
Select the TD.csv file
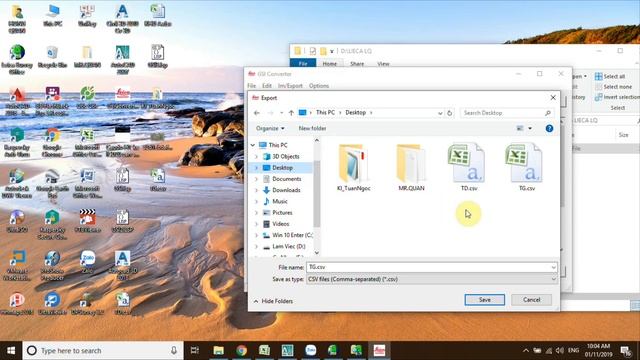tap(469, 167)
